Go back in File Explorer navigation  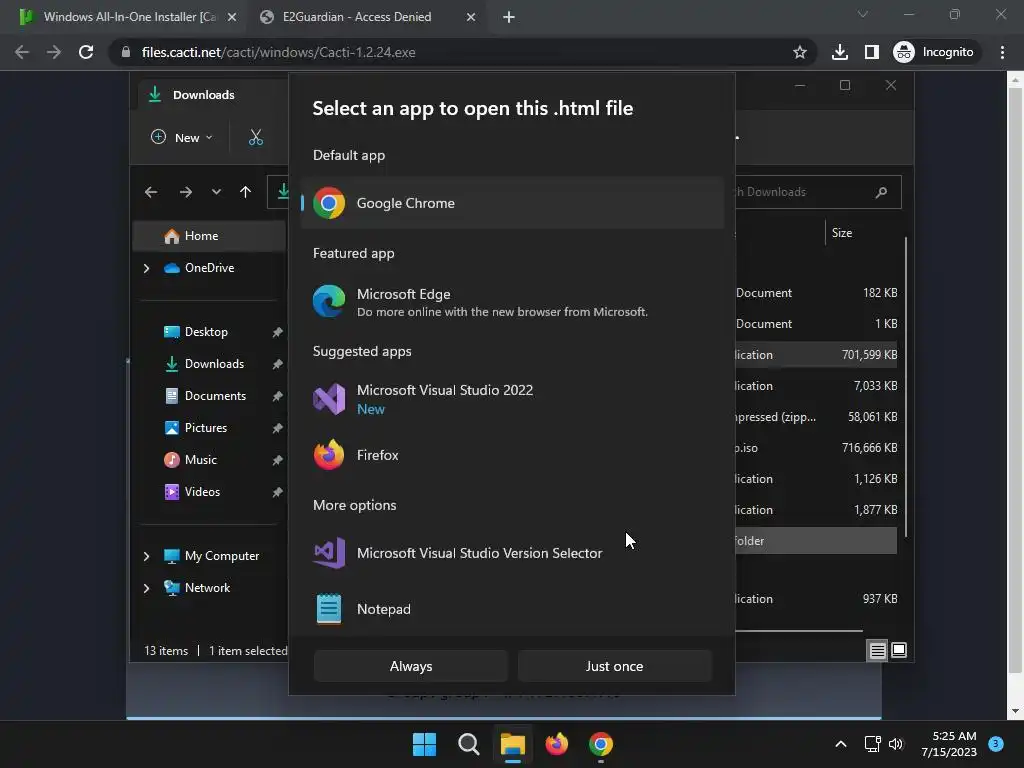click(151, 192)
